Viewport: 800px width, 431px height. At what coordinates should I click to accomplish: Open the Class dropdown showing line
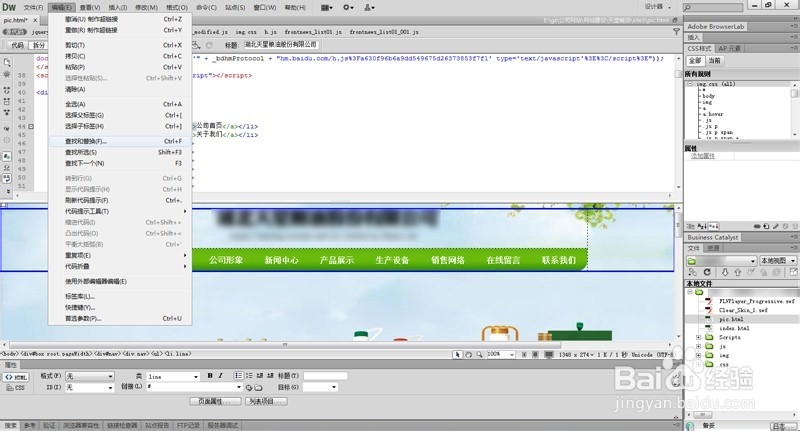coord(173,376)
